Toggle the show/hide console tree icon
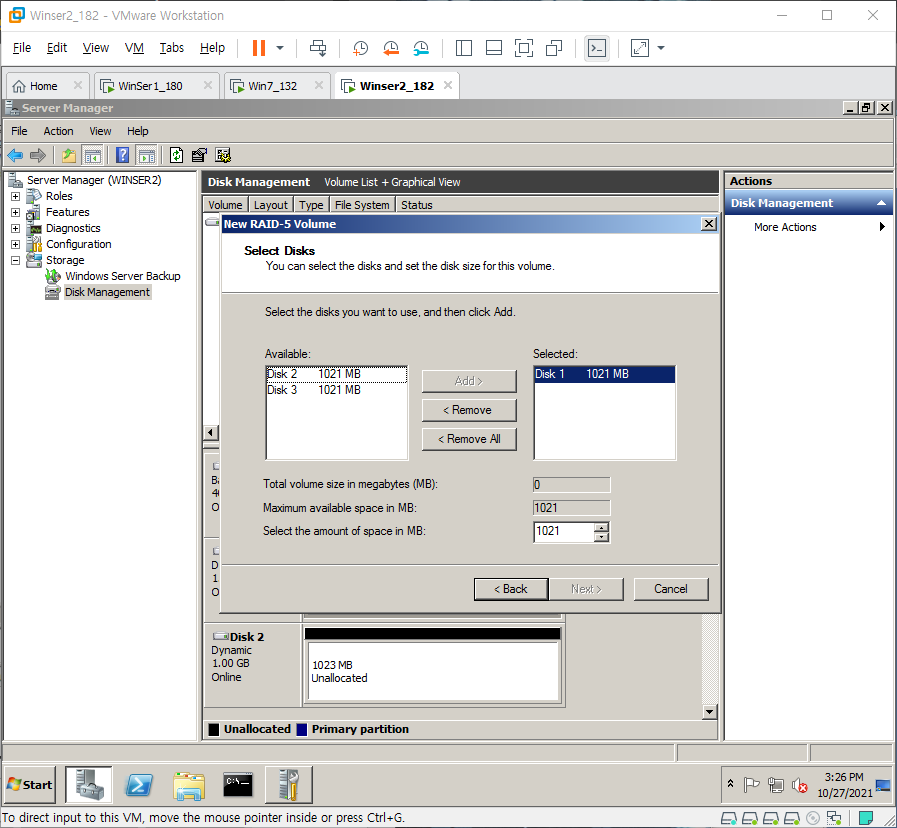This screenshot has width=897, height=828. click(x=92, y=155)
